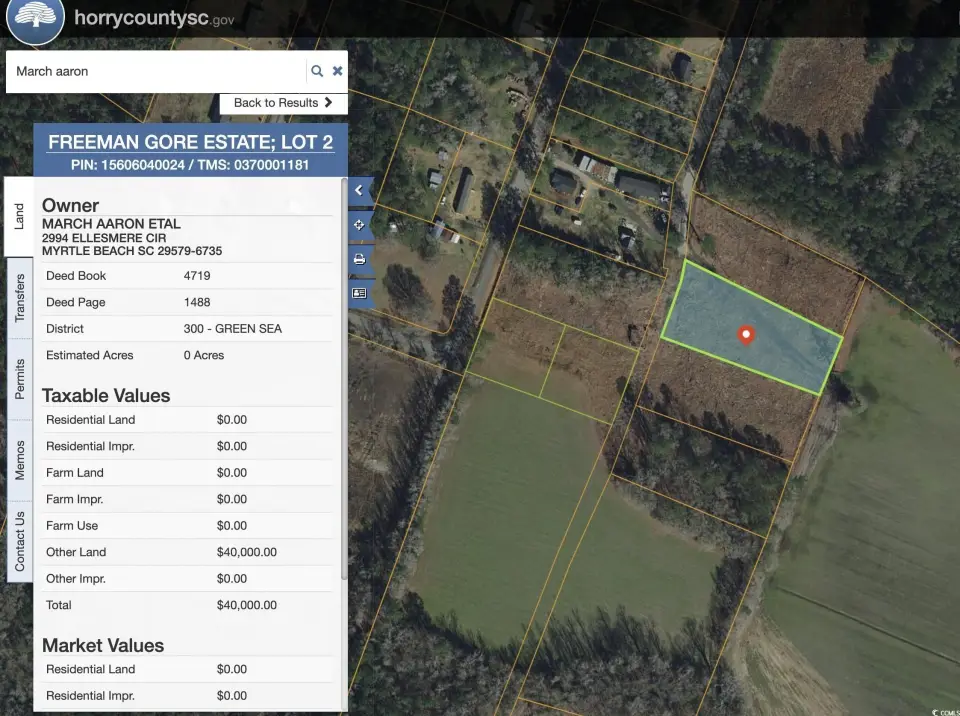Click the Horry County tree logo
The height and width of the screenshot is (716, 960).
(36, 18)
